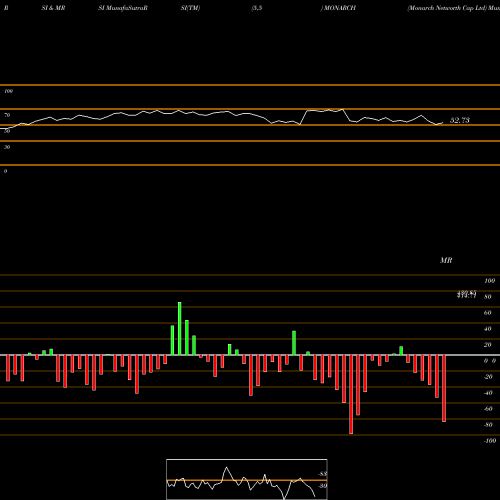Click the 30 level label on RSI axis

(x=7, y=147)
